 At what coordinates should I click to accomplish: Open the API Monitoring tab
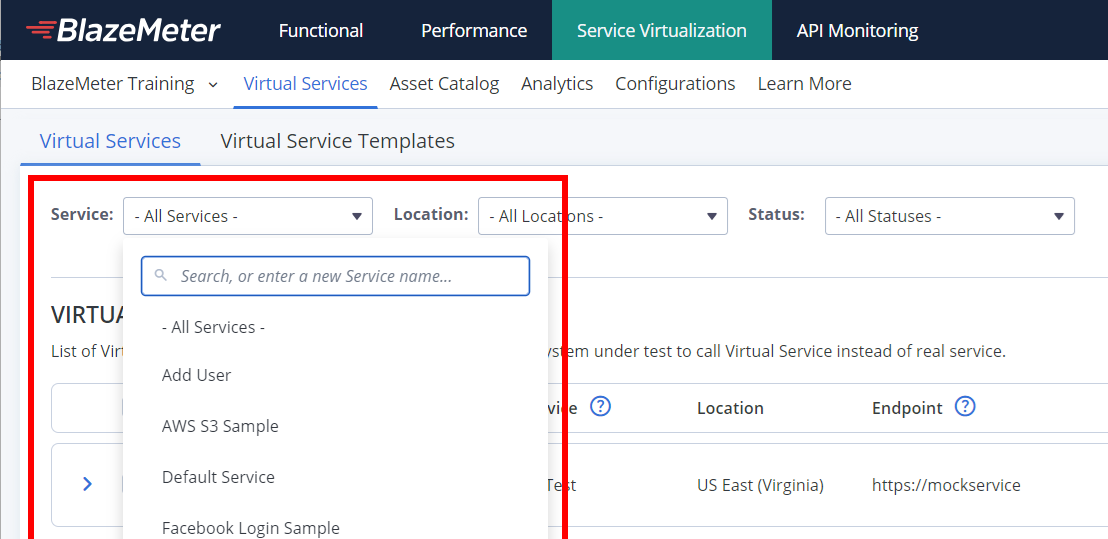click(x=857, y=30)
